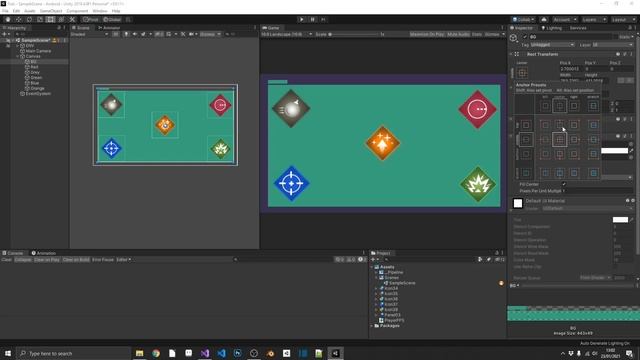This screenshot has height=360, width=640.
Task: Open Chrome from the Windows taskbar
Action: click(156, 353)
